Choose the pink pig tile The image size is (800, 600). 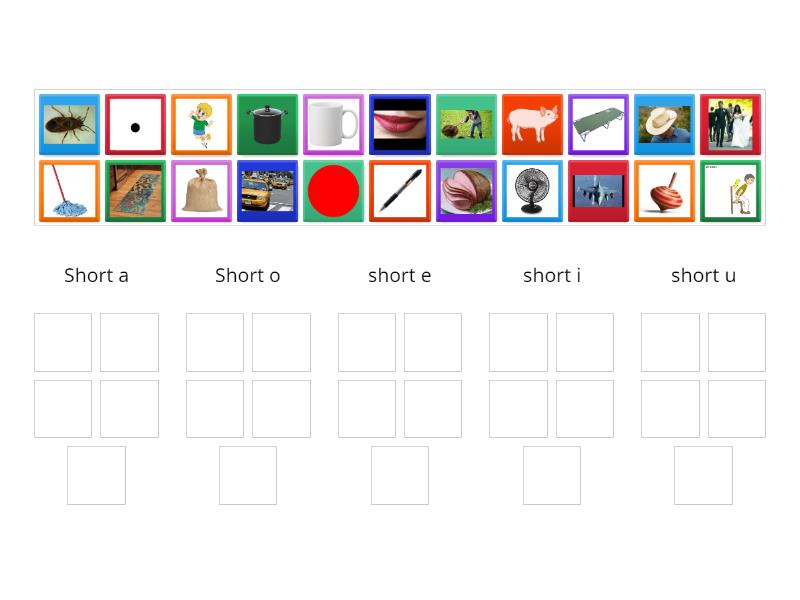[532, 125]
